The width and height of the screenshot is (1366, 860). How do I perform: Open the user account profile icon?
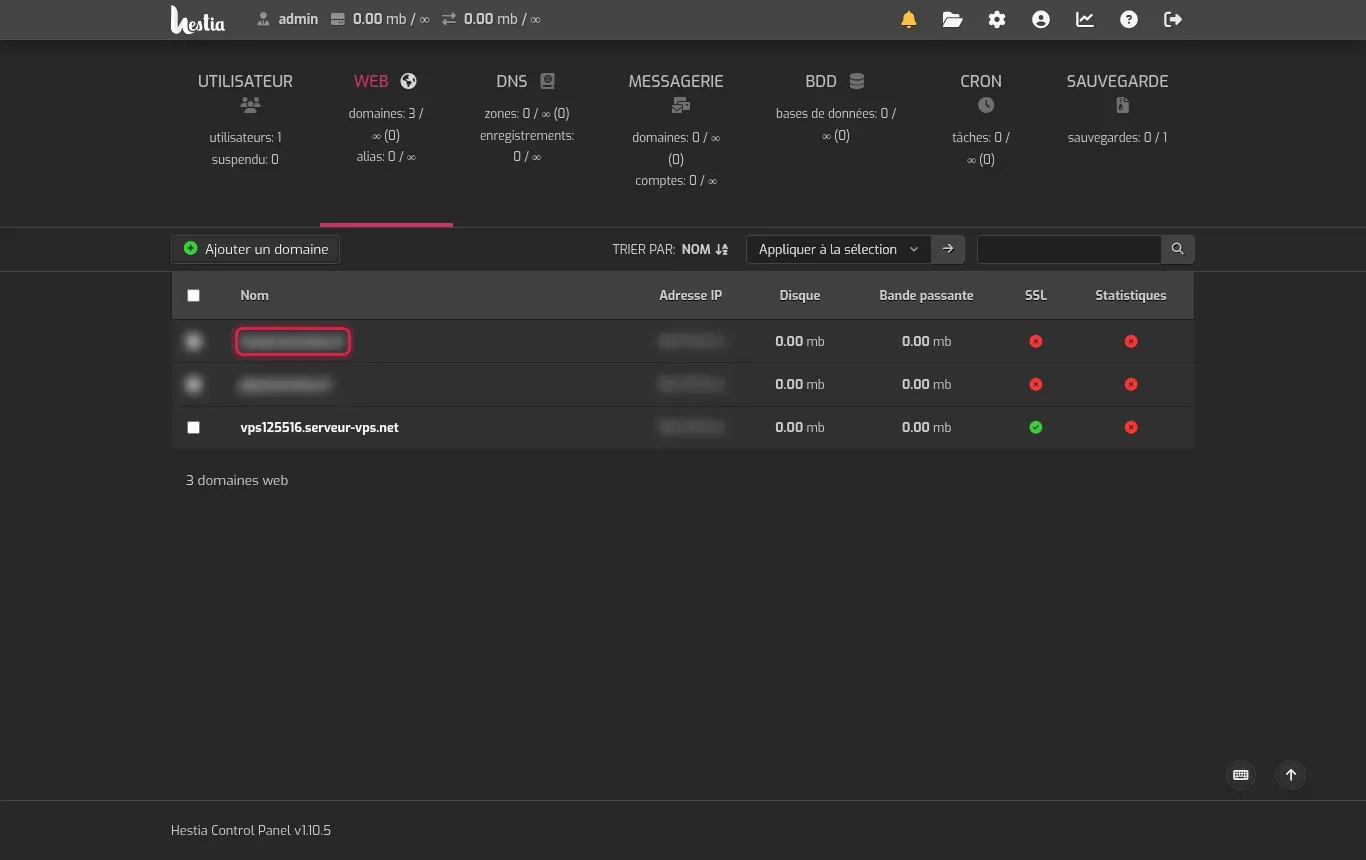[1041, 19]
